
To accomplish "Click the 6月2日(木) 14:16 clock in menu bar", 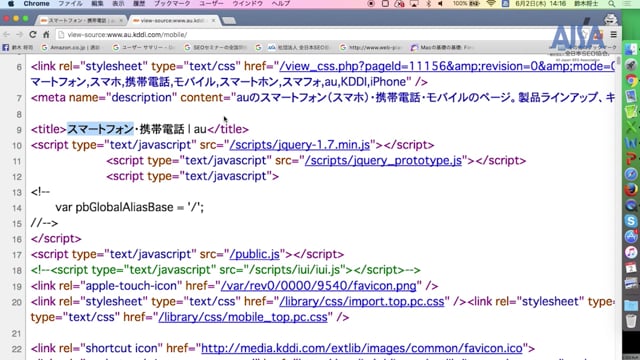I will tap(540, 4).
